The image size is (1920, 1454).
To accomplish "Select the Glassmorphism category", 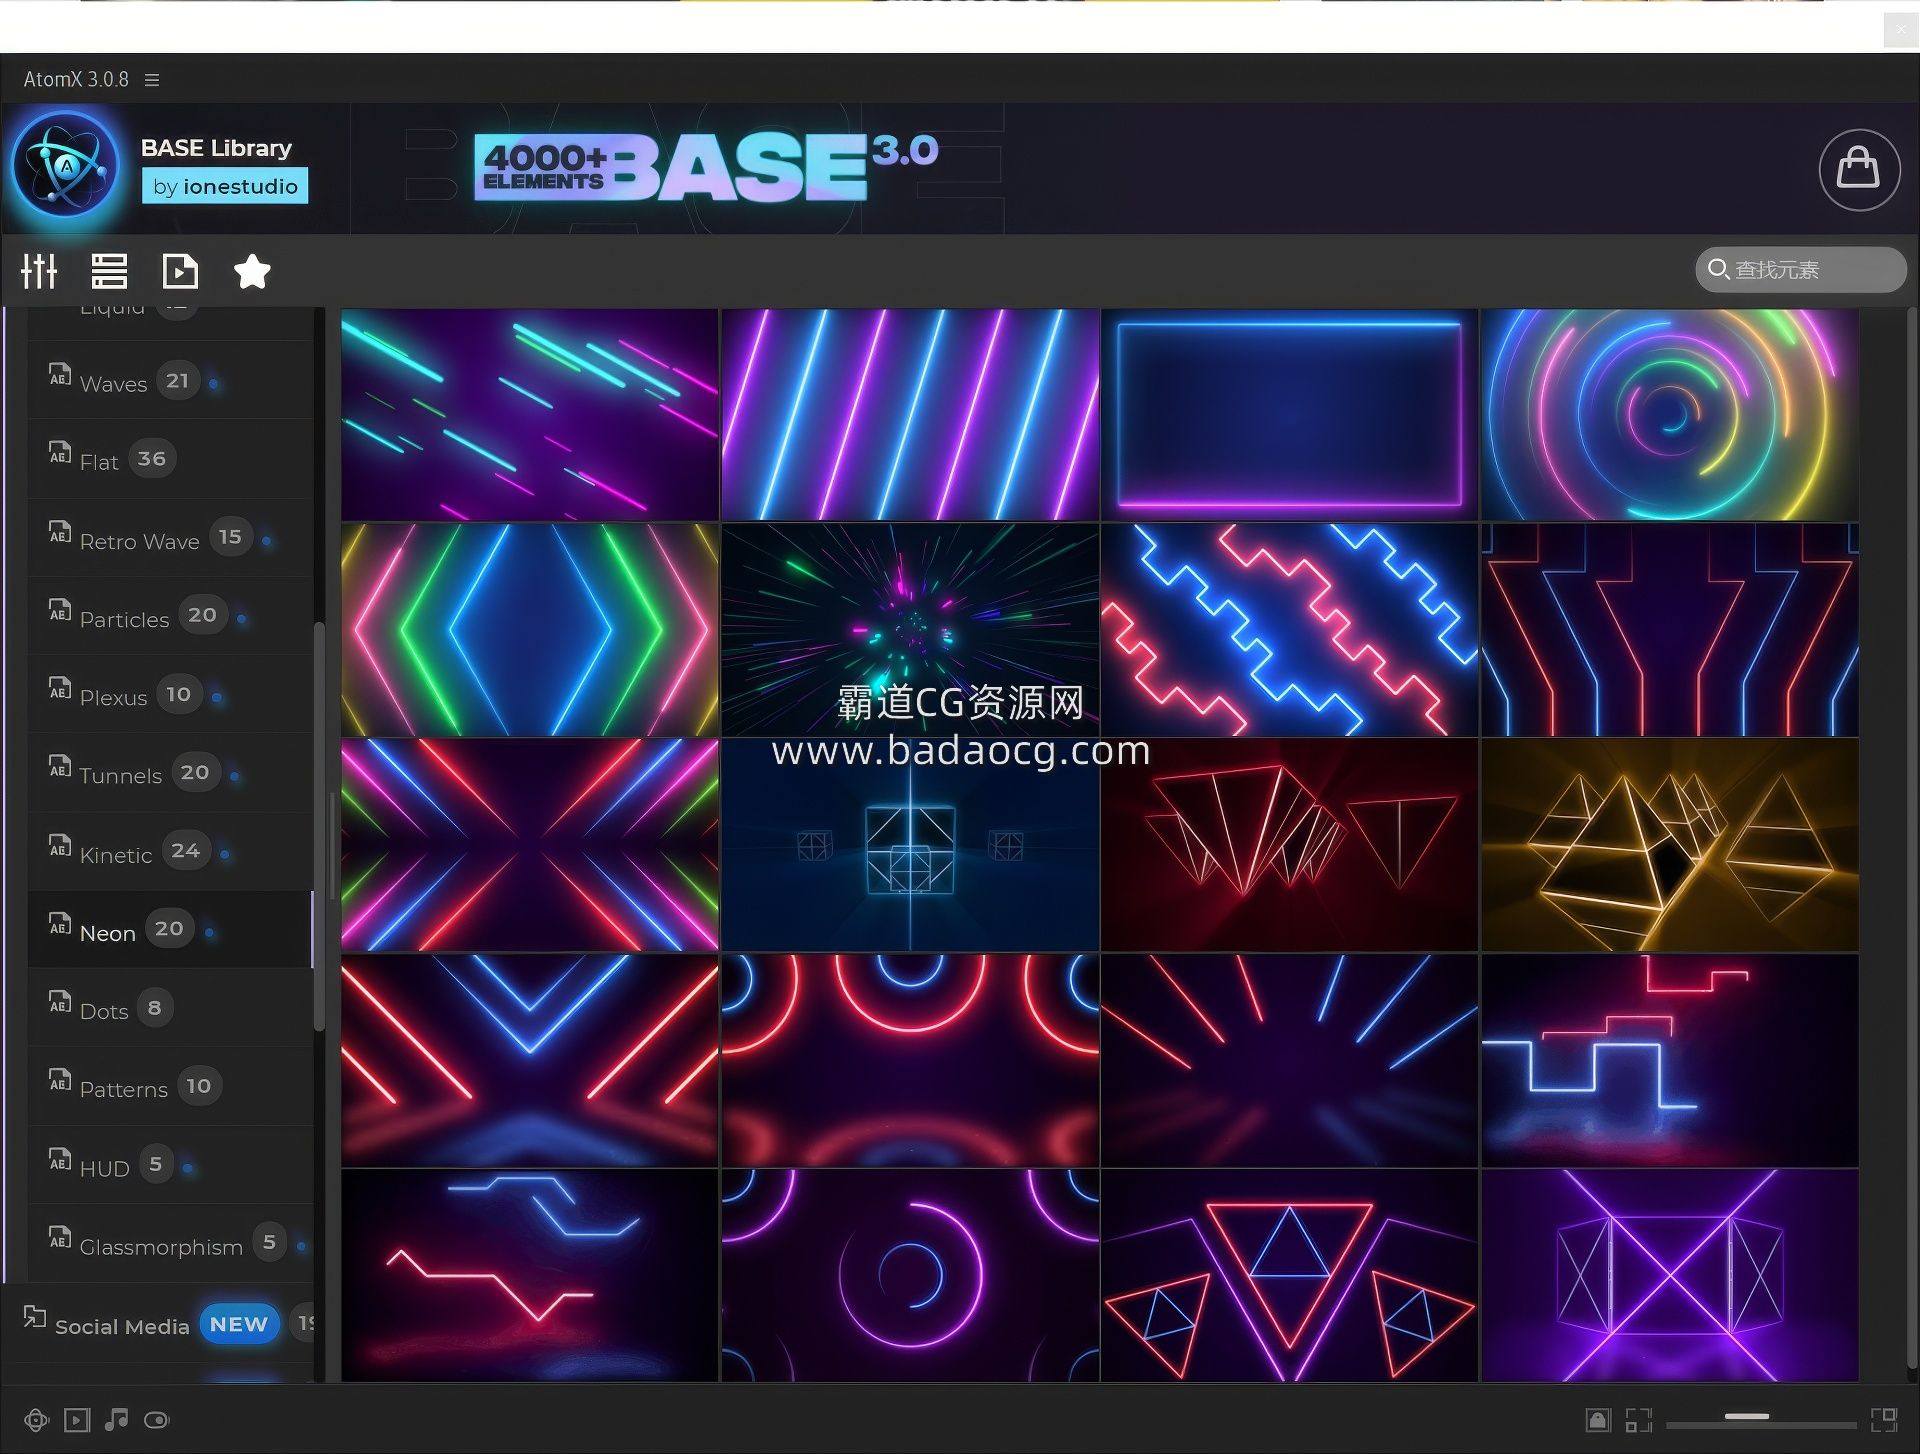I will (170, 1244).
